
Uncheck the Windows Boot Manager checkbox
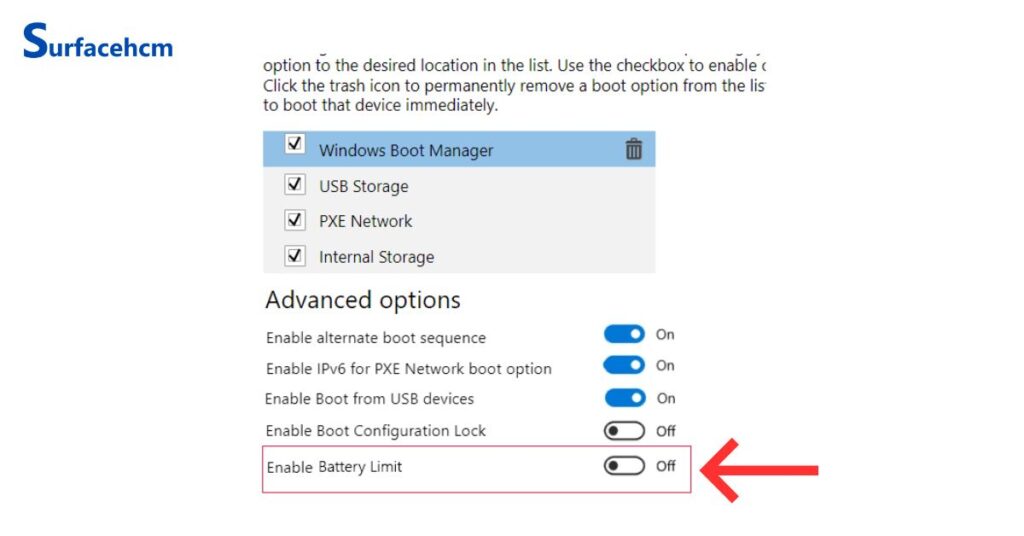coord(294,144)
